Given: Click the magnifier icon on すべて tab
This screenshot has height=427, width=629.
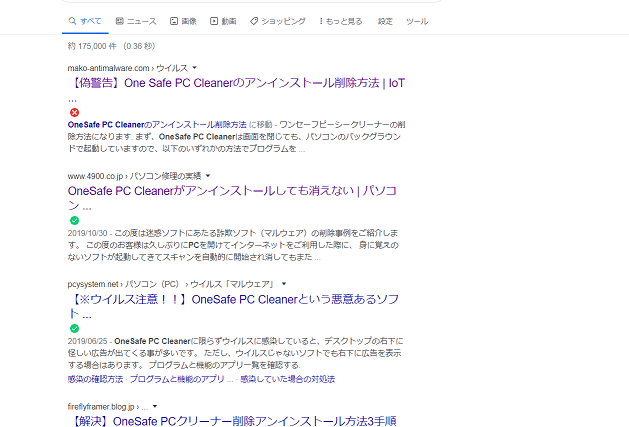Looking at the screenshot, I should click(x=72, y=21).
